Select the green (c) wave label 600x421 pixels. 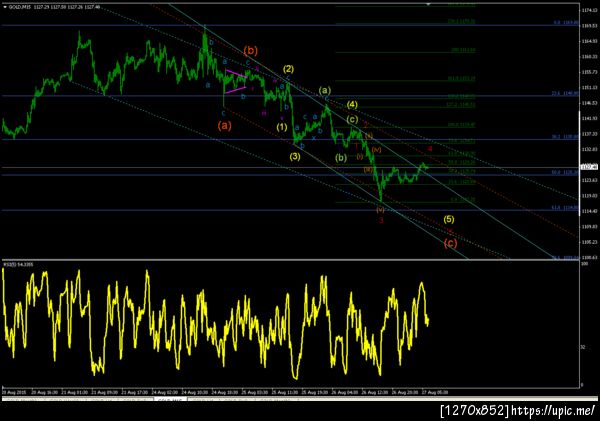(352, 119)
